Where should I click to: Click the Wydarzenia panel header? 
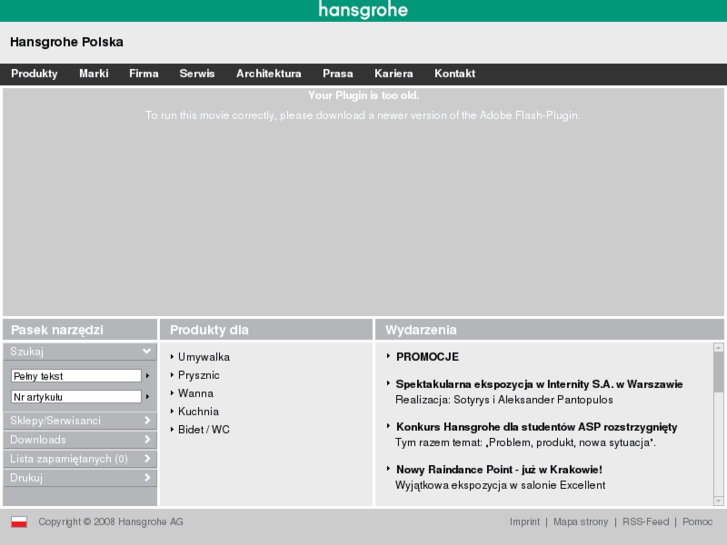(549, 330)
